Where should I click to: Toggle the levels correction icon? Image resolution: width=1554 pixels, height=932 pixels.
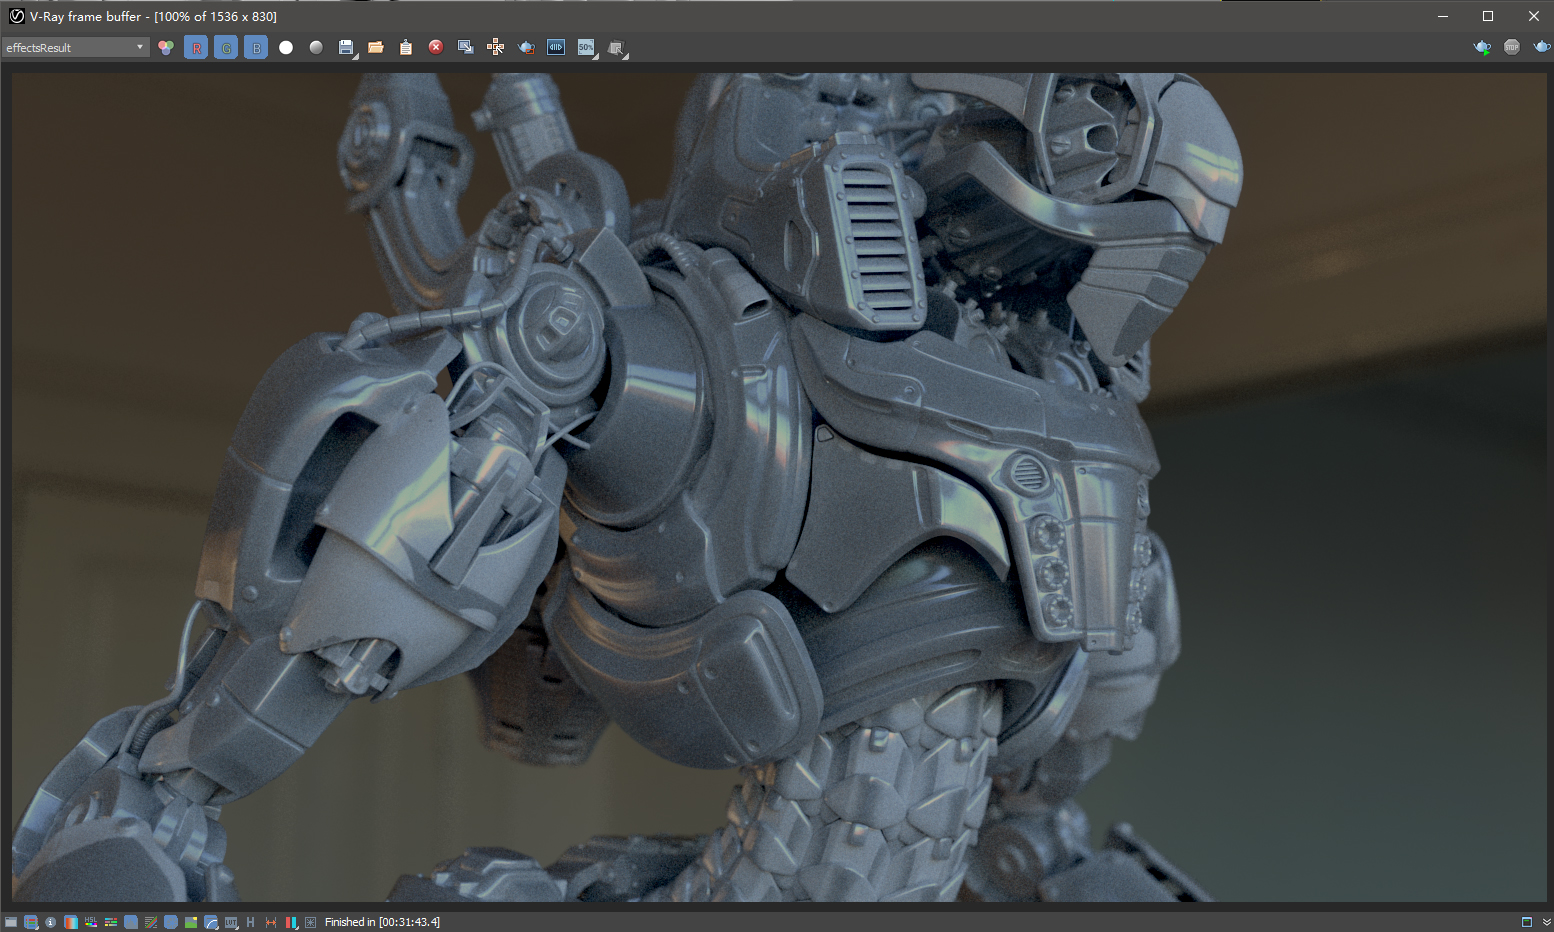[131, 922]
